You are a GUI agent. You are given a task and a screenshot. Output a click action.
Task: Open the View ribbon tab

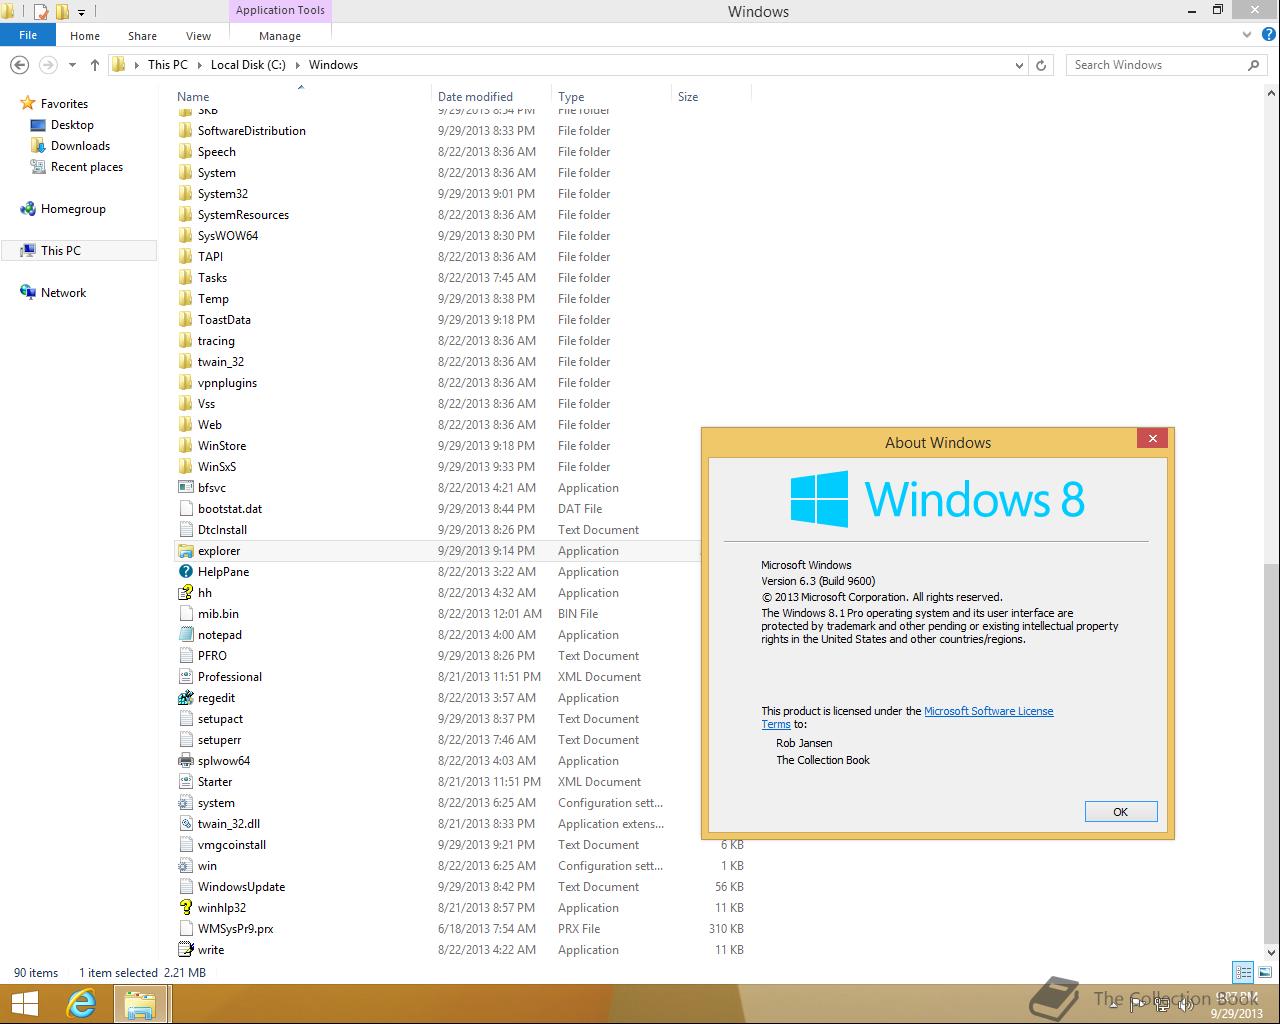tap(198, 36)
